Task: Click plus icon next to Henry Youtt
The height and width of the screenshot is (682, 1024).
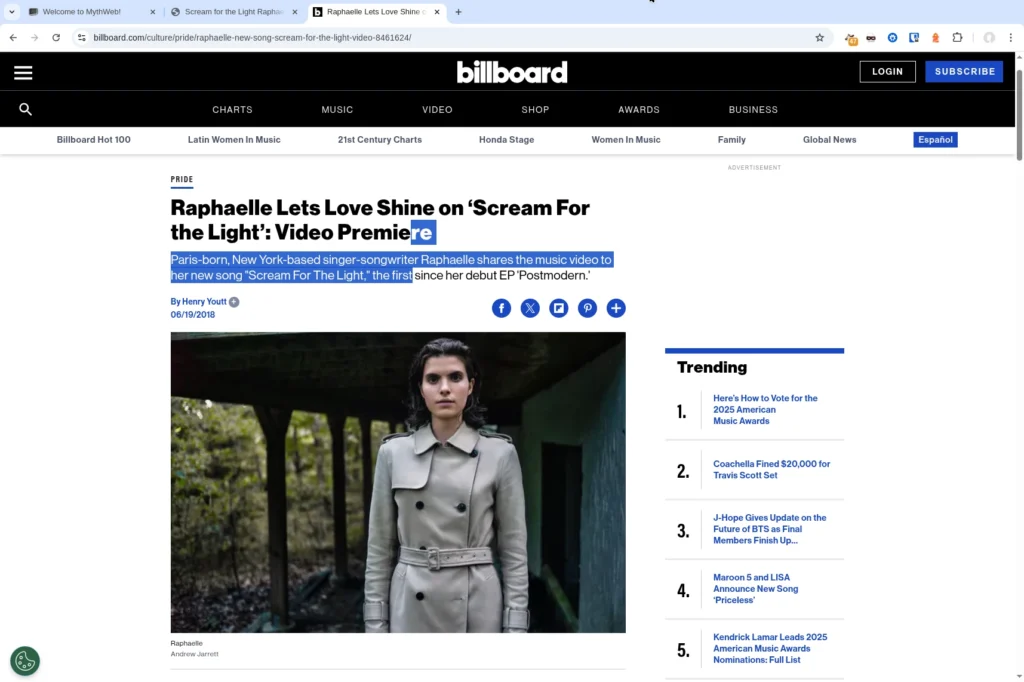Action: tap(234, 302)
